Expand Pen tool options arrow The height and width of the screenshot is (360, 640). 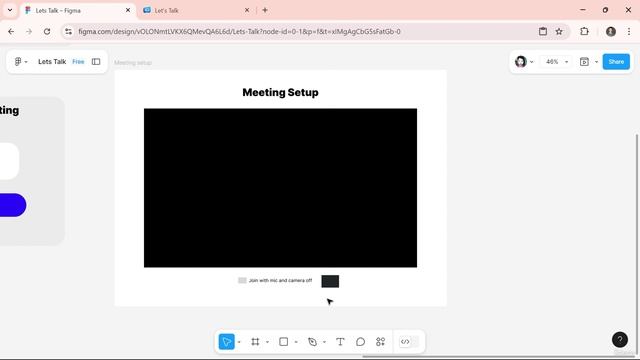(x=324, y=342)
